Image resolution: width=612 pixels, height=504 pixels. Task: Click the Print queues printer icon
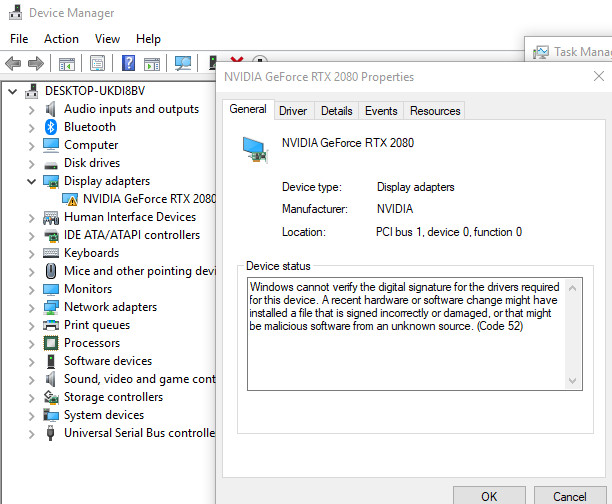tap(51, 325)
